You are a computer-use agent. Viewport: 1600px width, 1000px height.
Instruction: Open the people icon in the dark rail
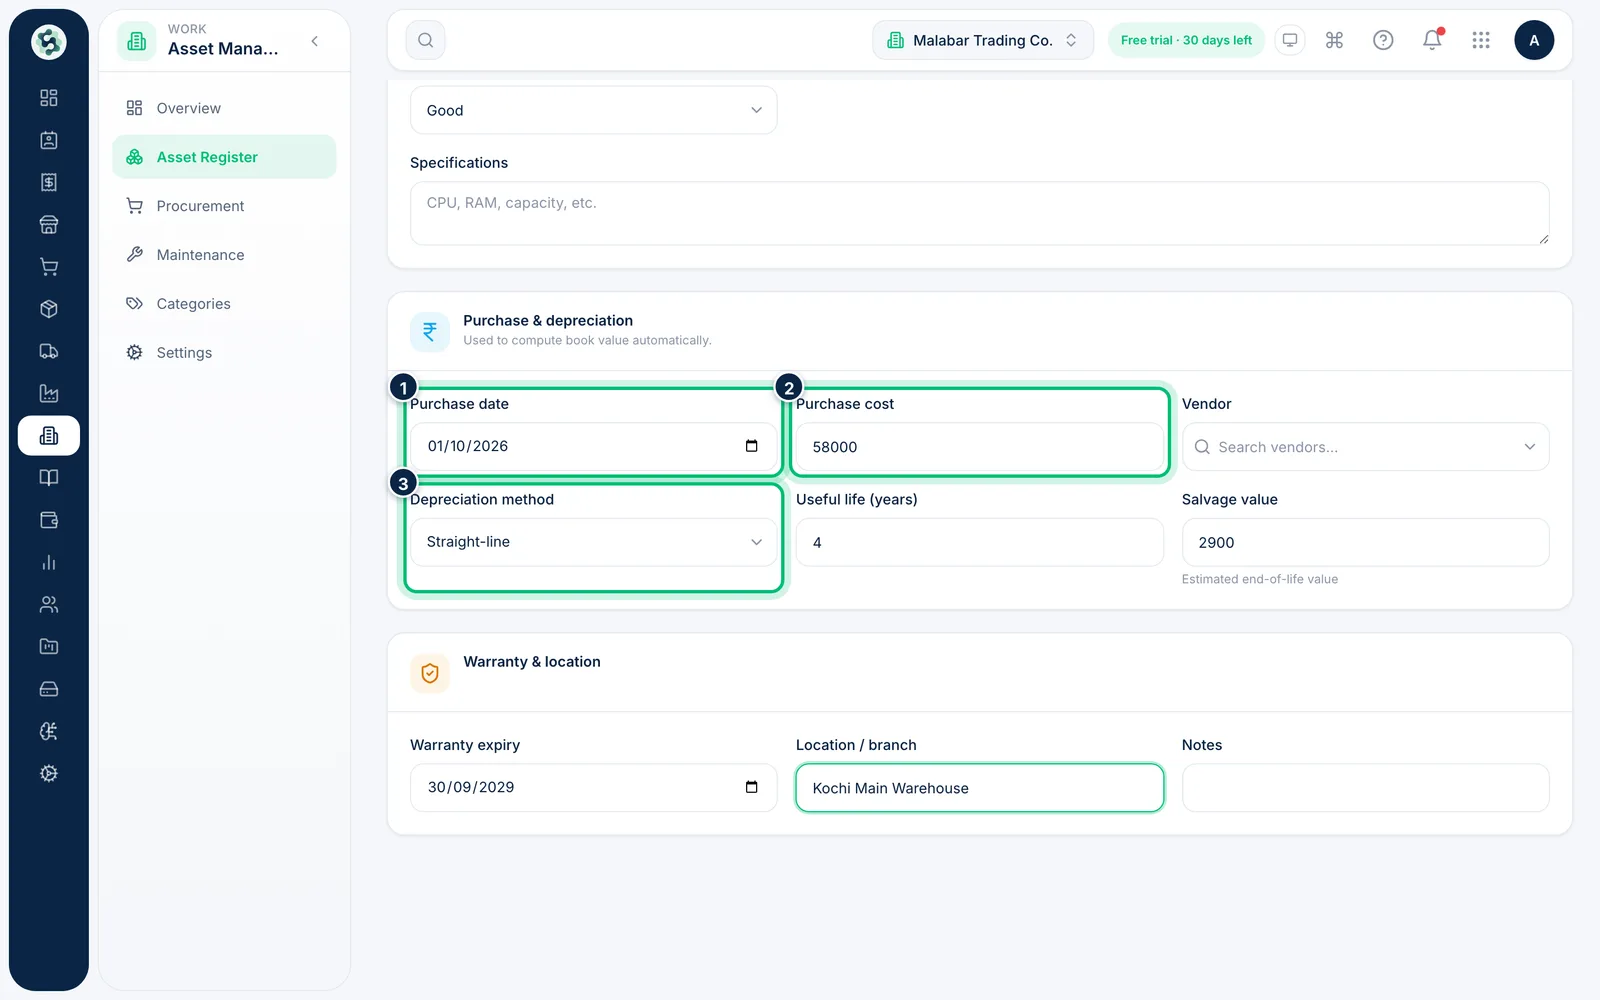click(x=48, y=605)
